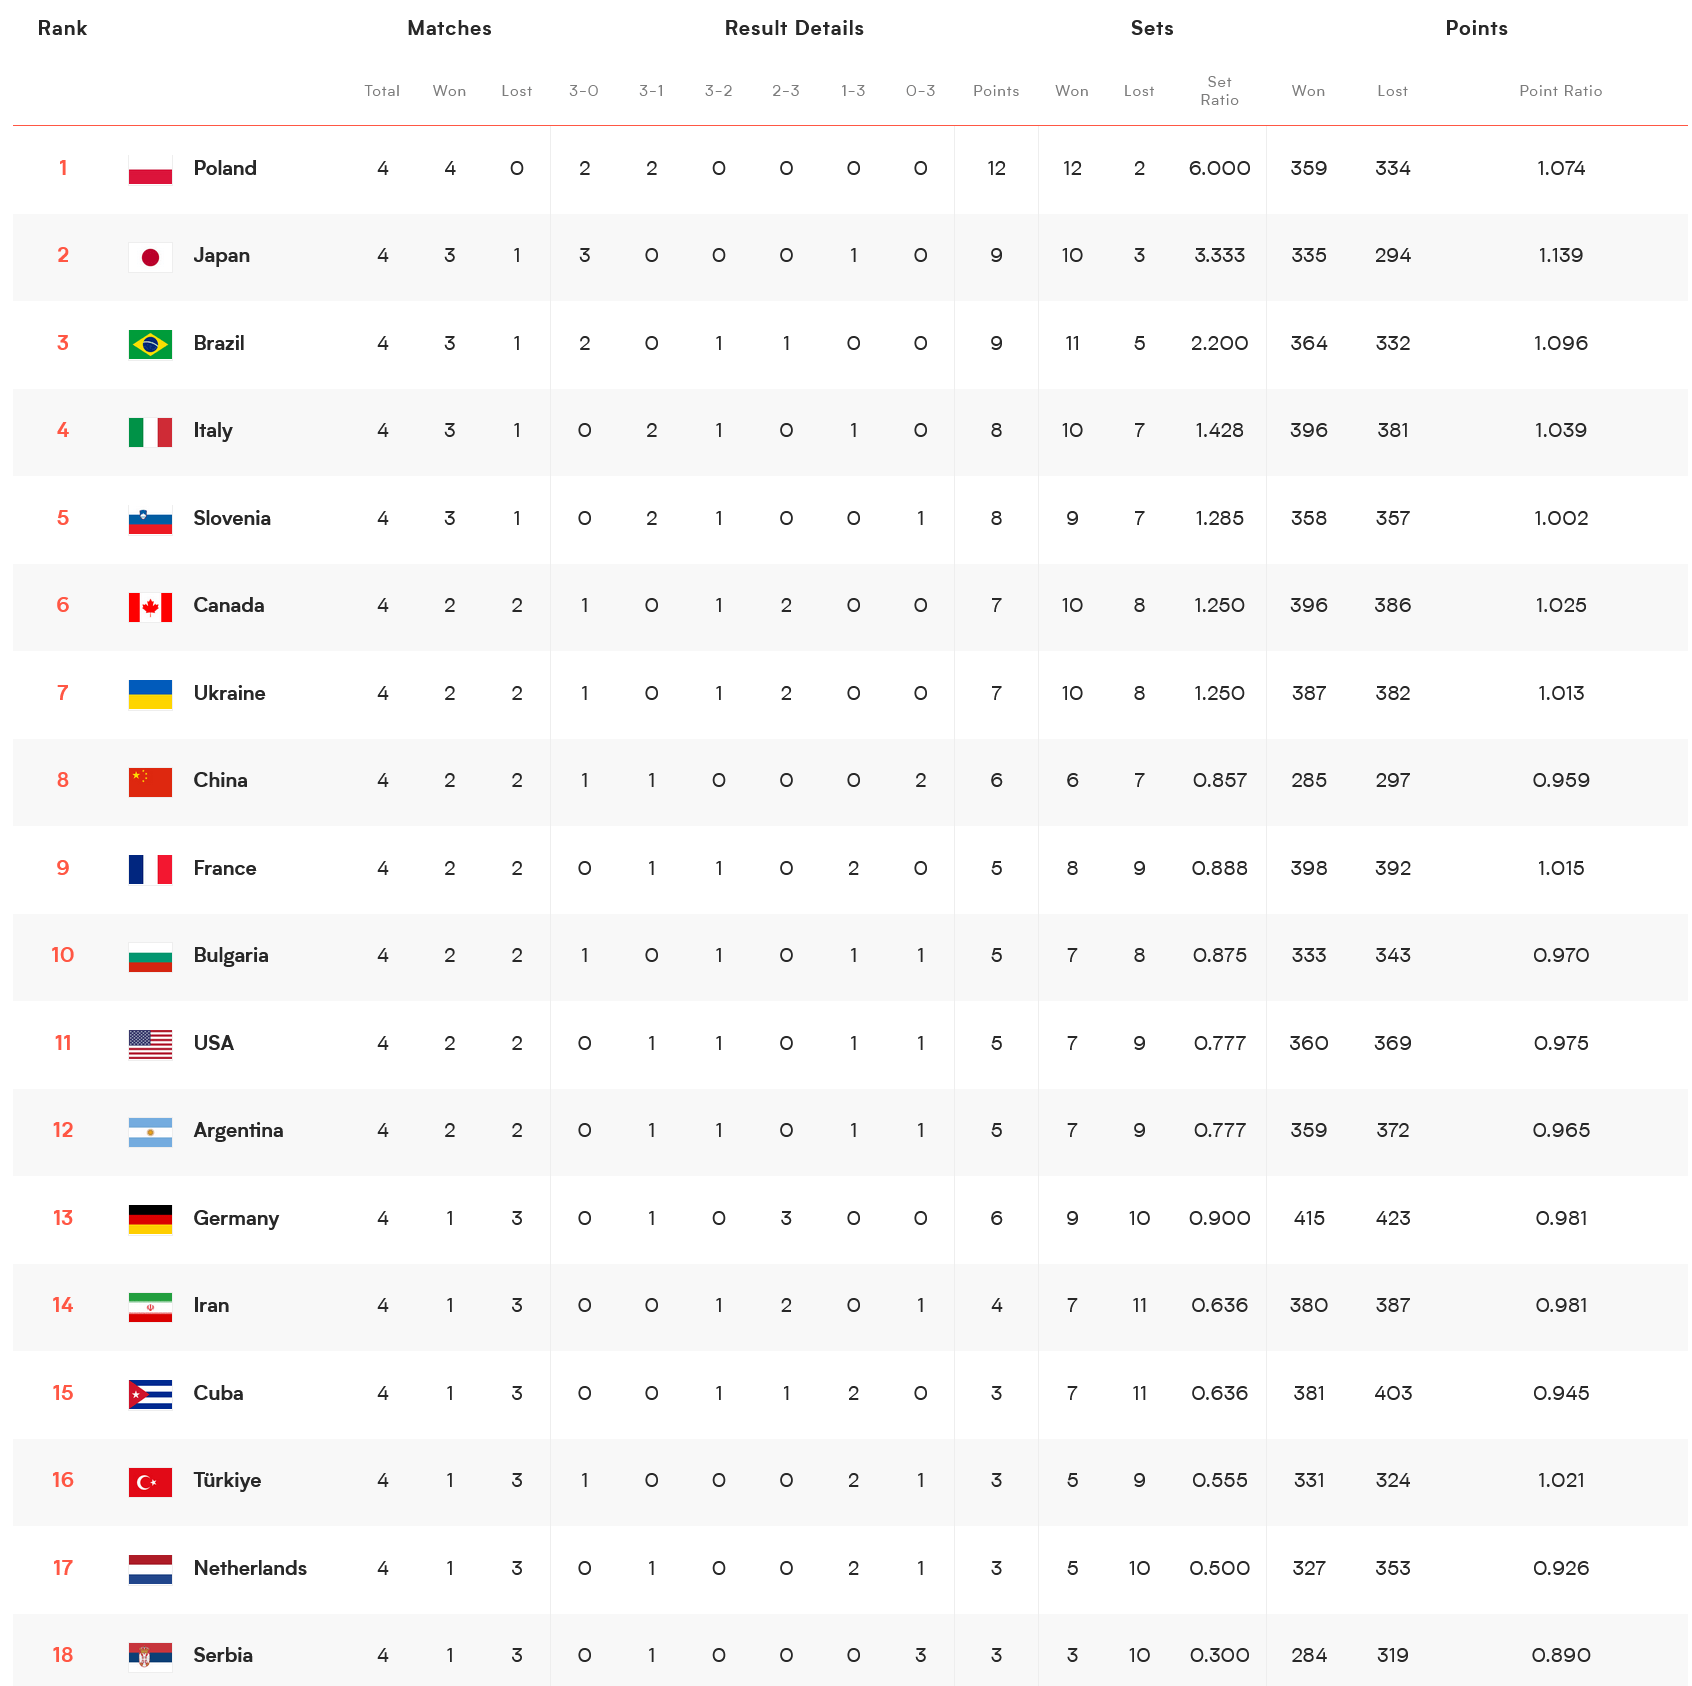Select the Netherlands team name

tap(250, 1568)
